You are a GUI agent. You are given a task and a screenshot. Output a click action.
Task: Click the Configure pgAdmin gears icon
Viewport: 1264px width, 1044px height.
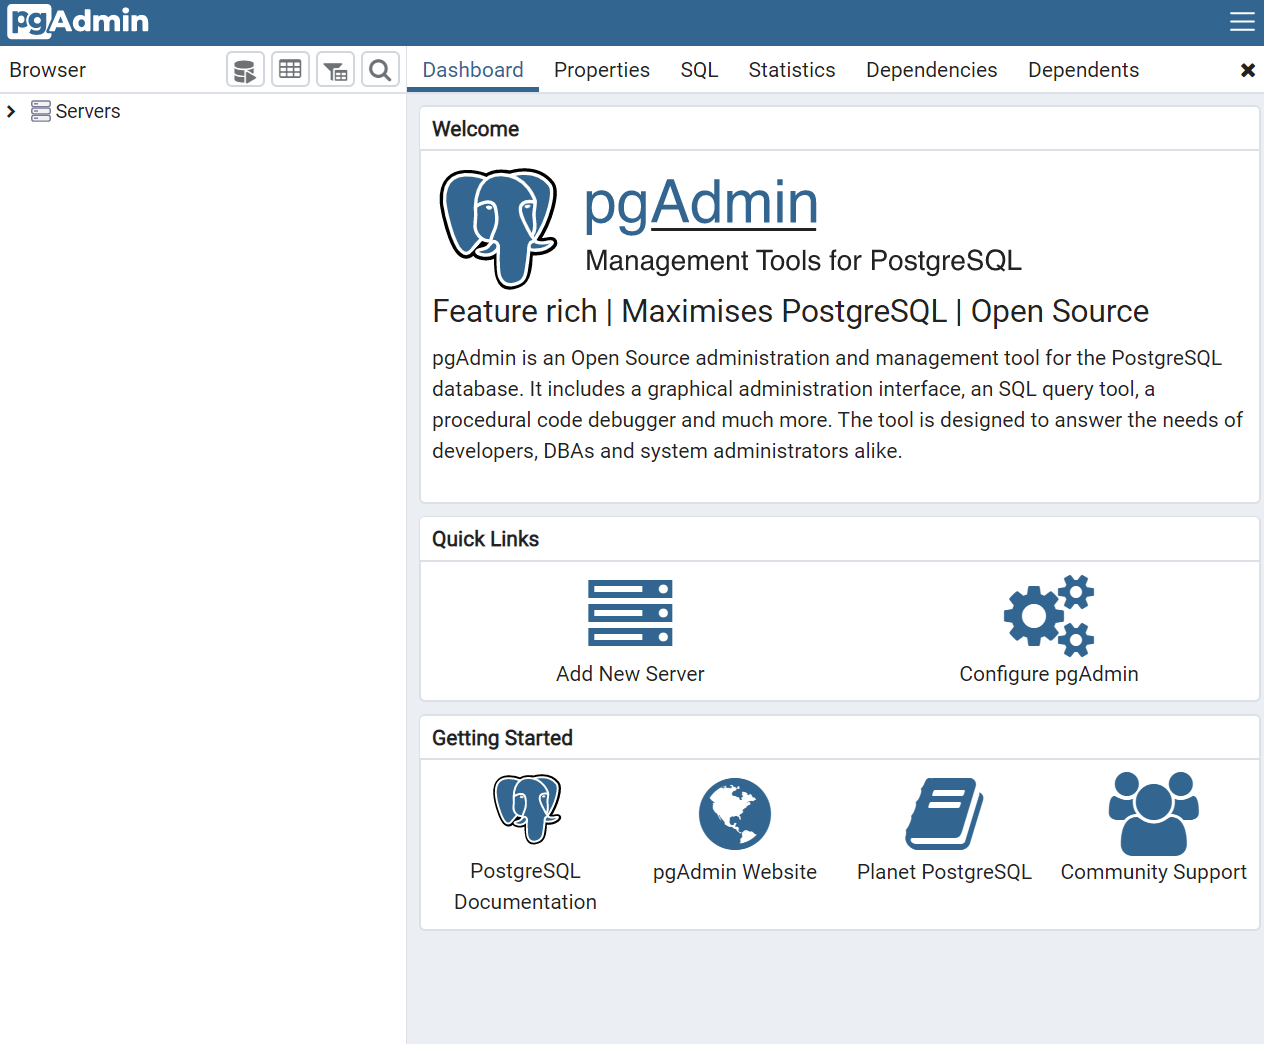1049,615
